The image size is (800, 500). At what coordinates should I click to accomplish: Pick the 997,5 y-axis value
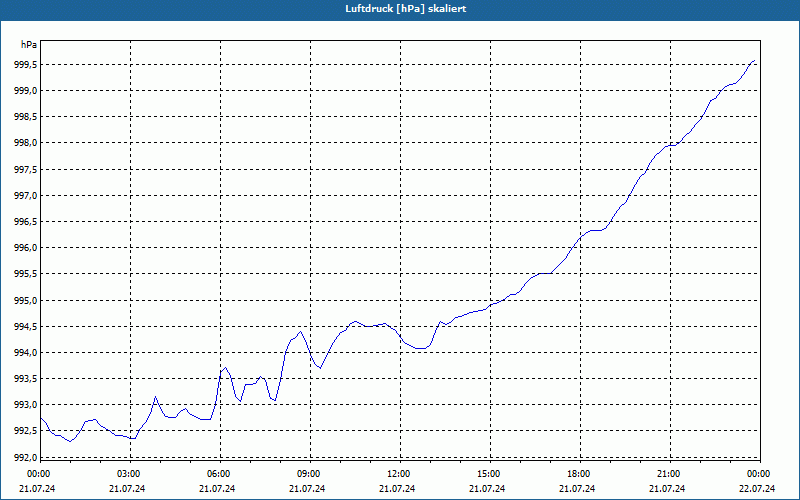point(26,169)
